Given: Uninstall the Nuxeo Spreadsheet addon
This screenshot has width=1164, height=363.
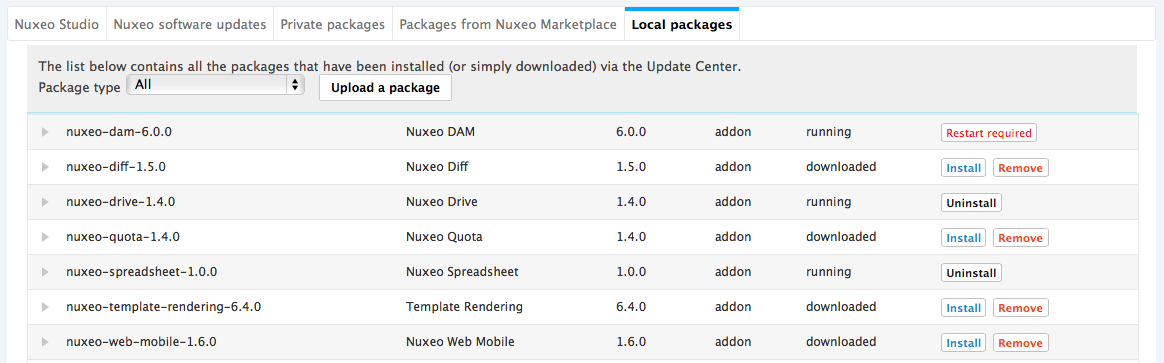Looking at the screenshot, I should pyautogui.click(x=971, y=272).
